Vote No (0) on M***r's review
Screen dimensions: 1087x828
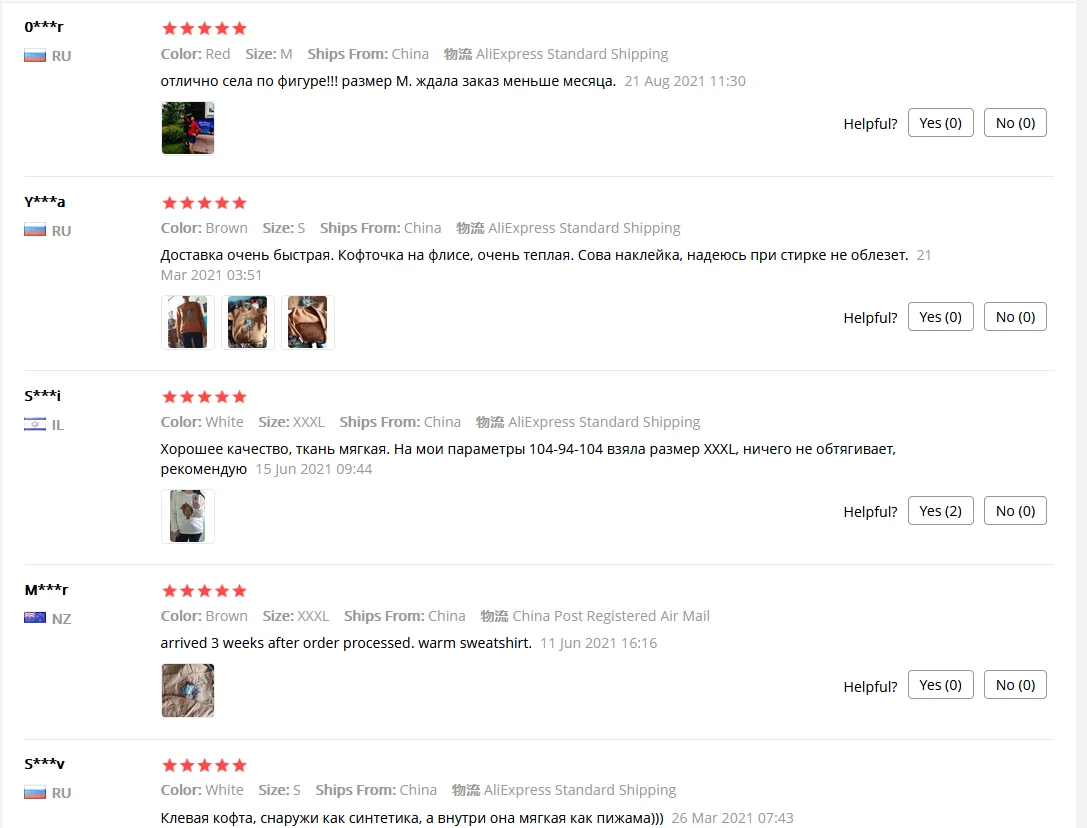pyautogui.click(x=1015, y=685)
